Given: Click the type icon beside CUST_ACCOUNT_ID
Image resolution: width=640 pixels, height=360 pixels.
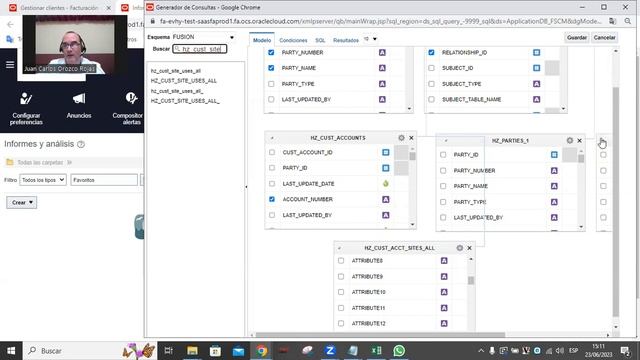Looking at the screenshot, I should click(x=386, y=152).
